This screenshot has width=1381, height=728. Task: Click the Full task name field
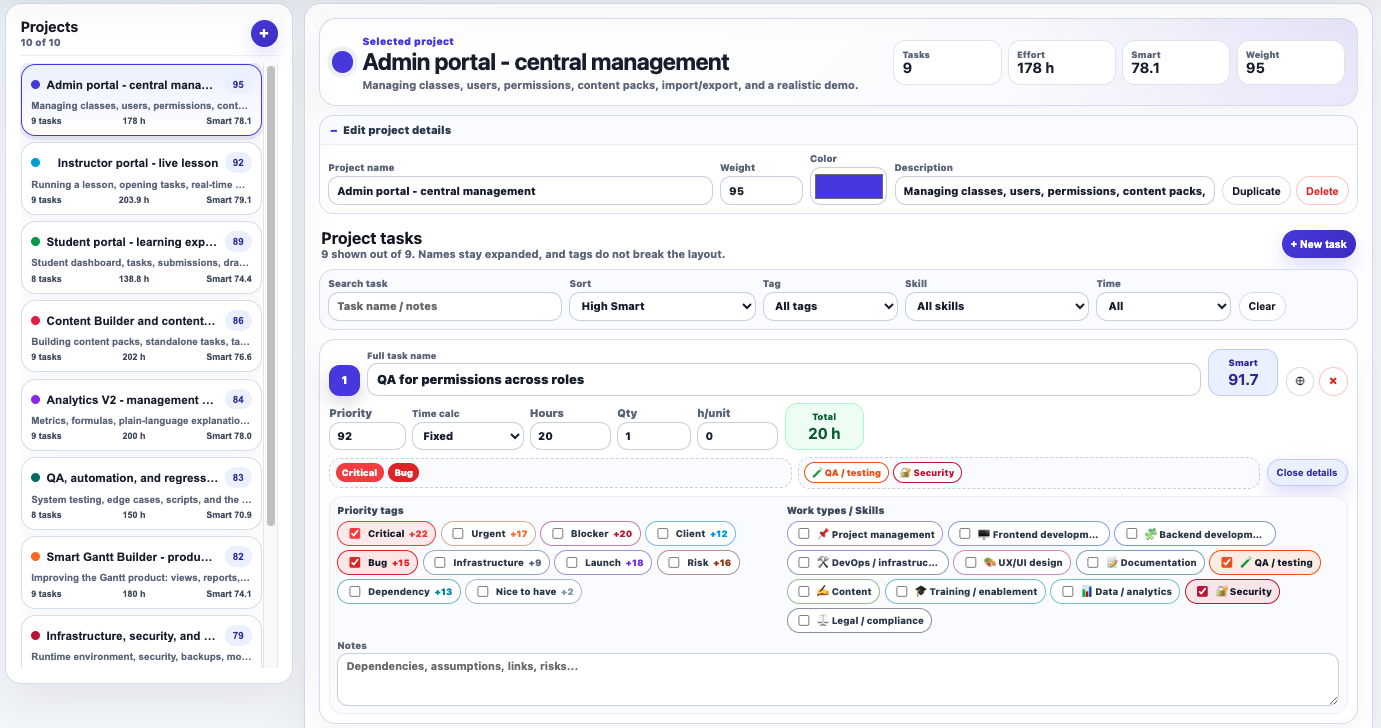[783, 380]
